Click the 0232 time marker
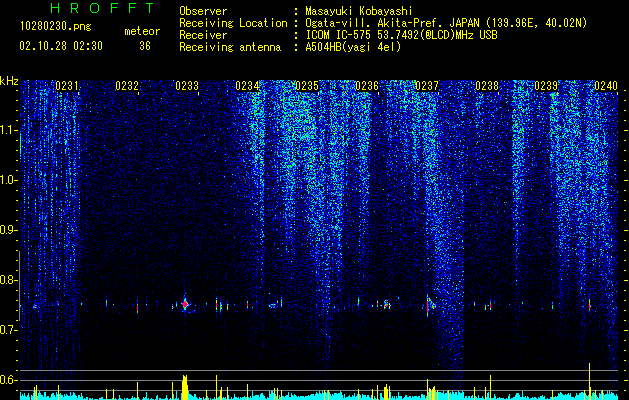 [x=127, y=86]
